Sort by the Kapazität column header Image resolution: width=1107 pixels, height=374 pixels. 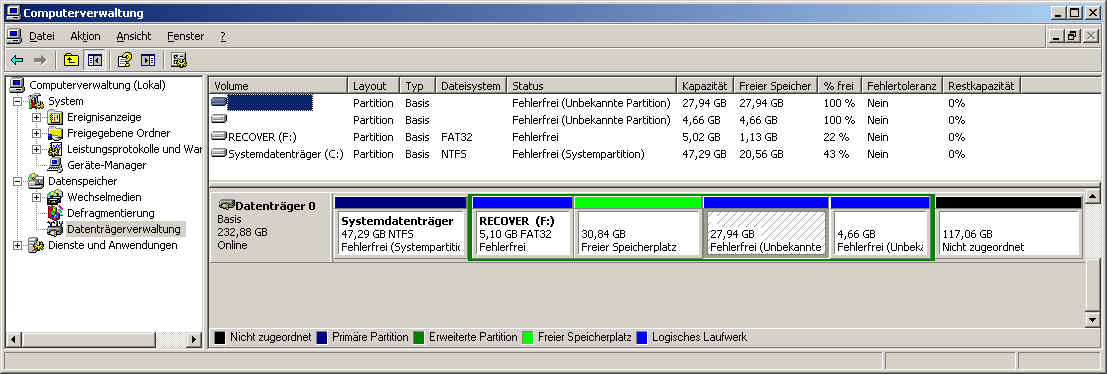705,86
